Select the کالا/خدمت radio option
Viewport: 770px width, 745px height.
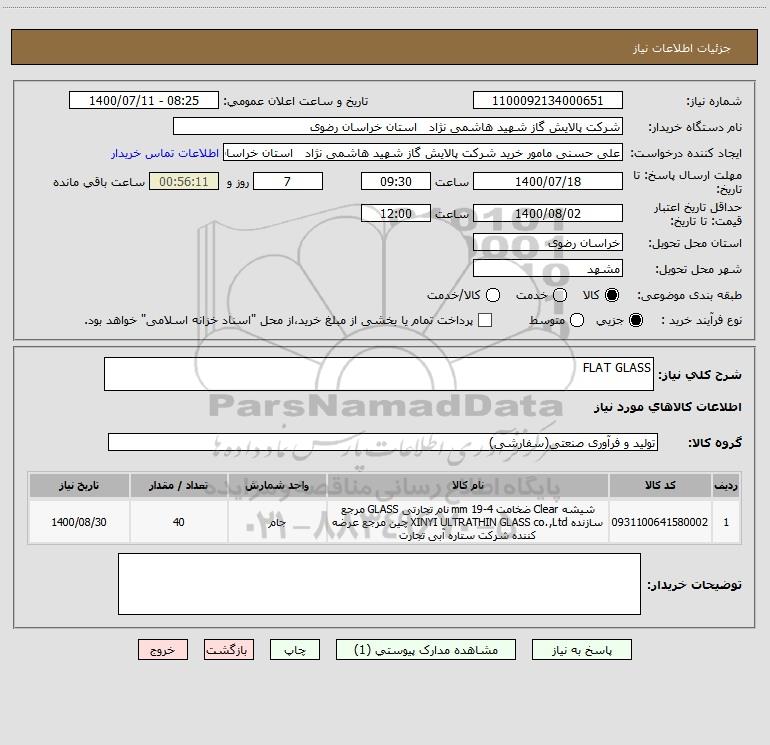click(x=493, y=295)
